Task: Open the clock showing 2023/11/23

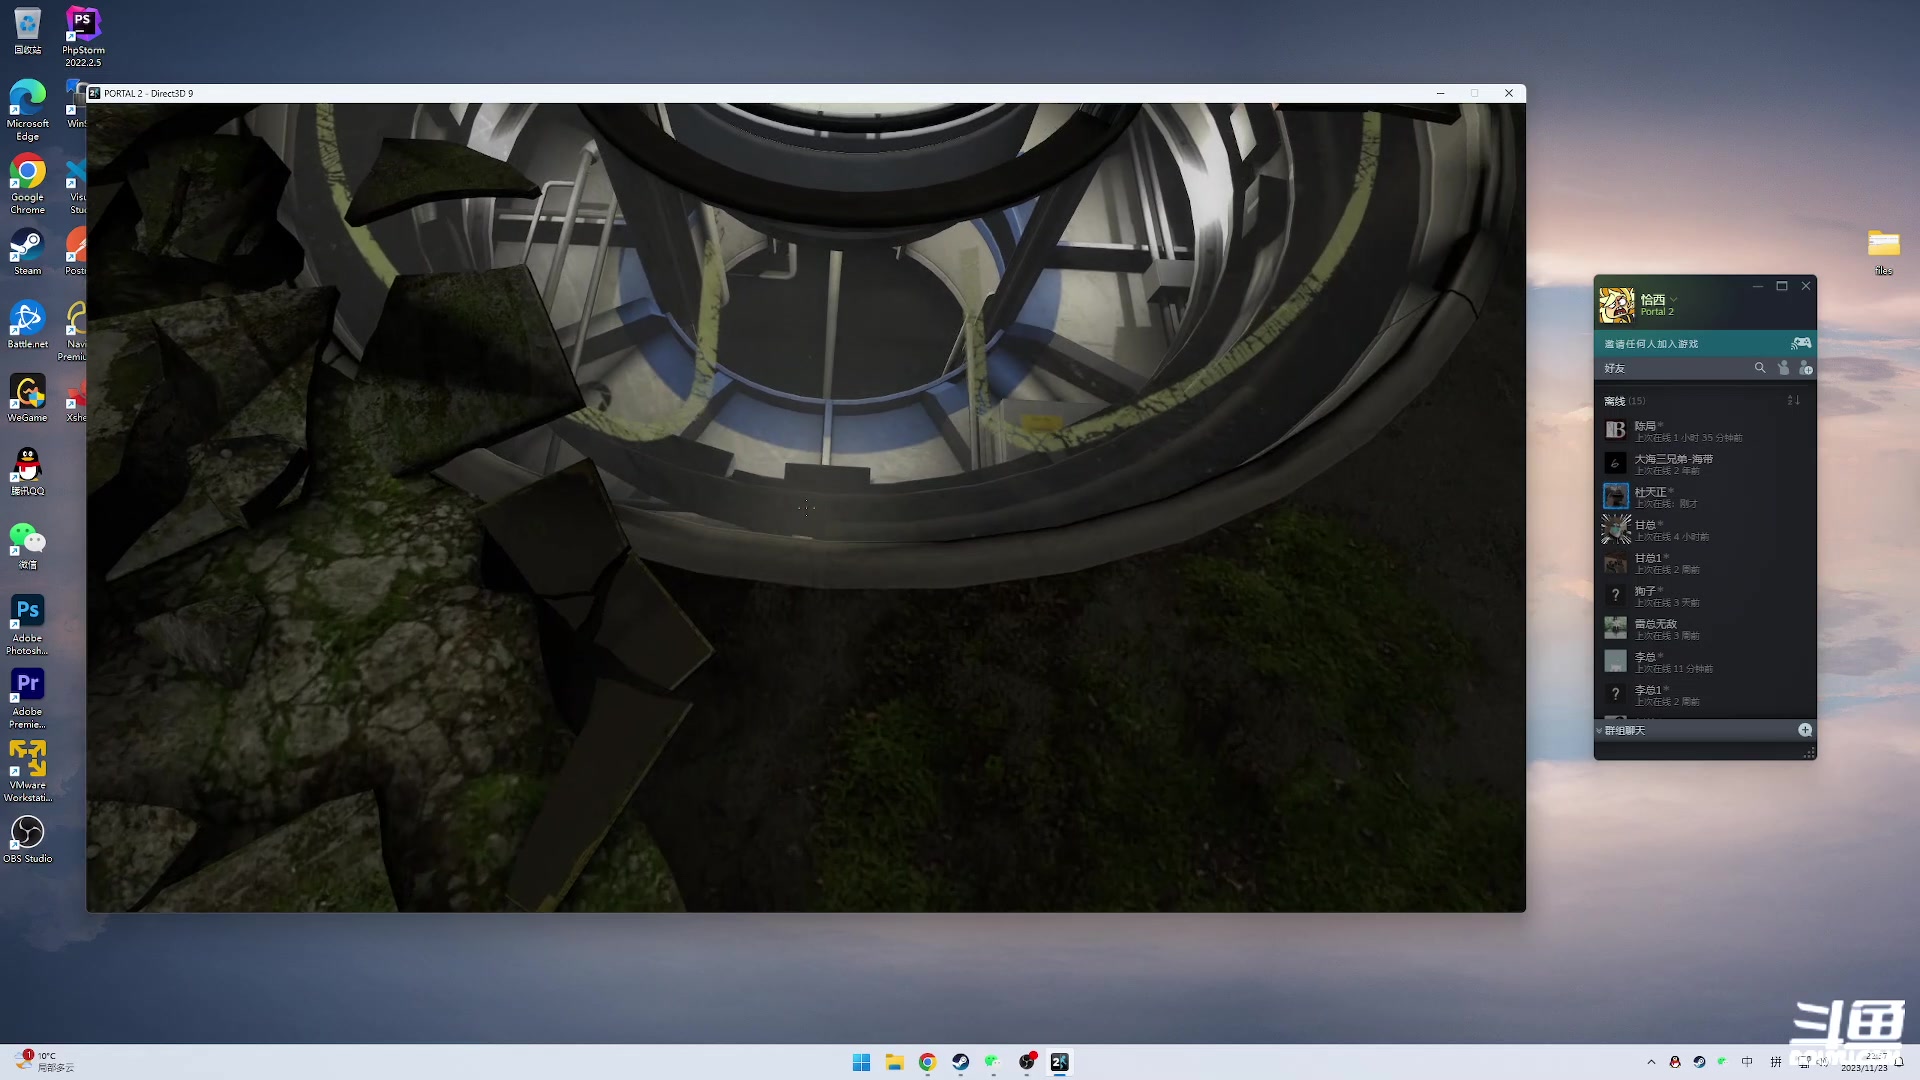Action: tap(1864, 1062)
